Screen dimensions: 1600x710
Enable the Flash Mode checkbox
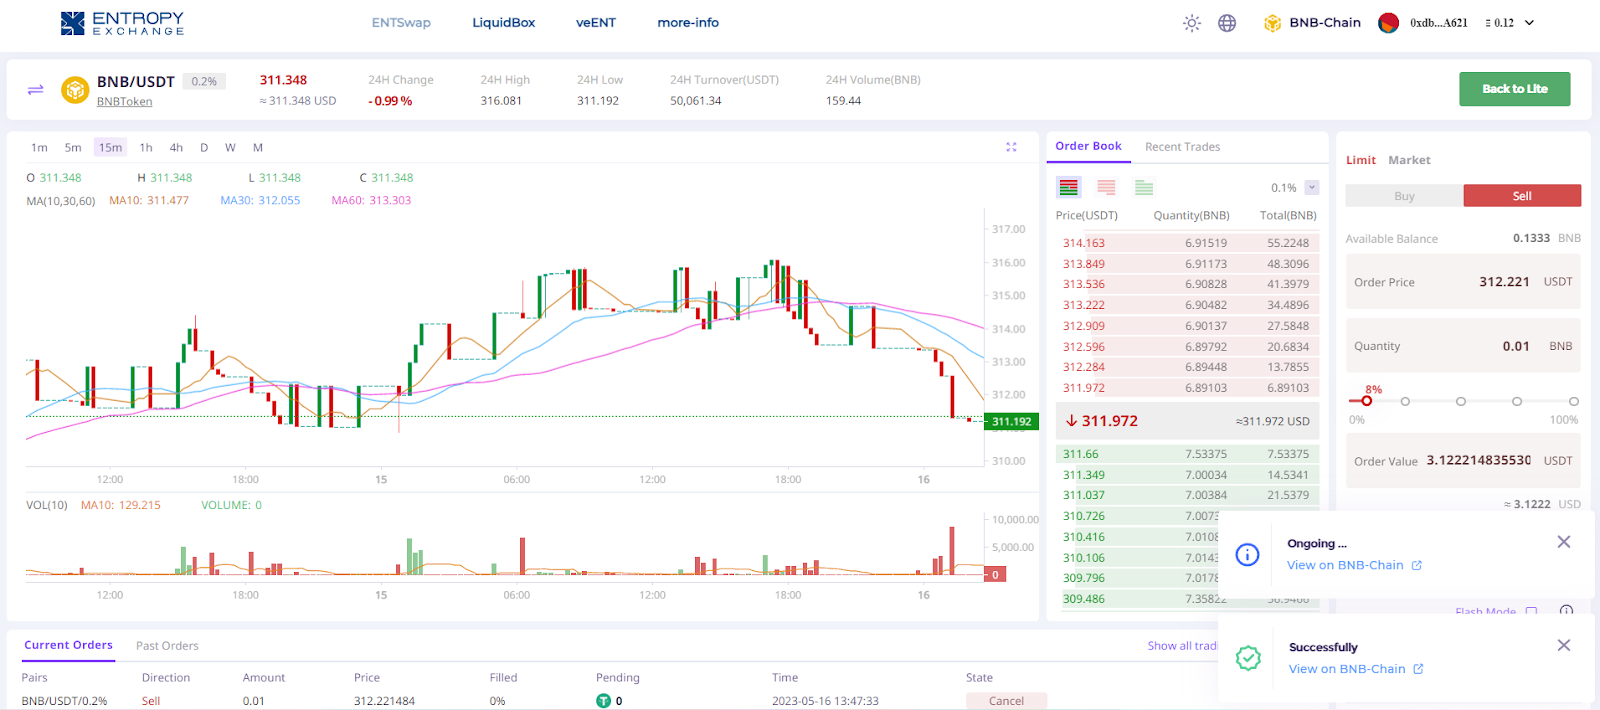1531,611
